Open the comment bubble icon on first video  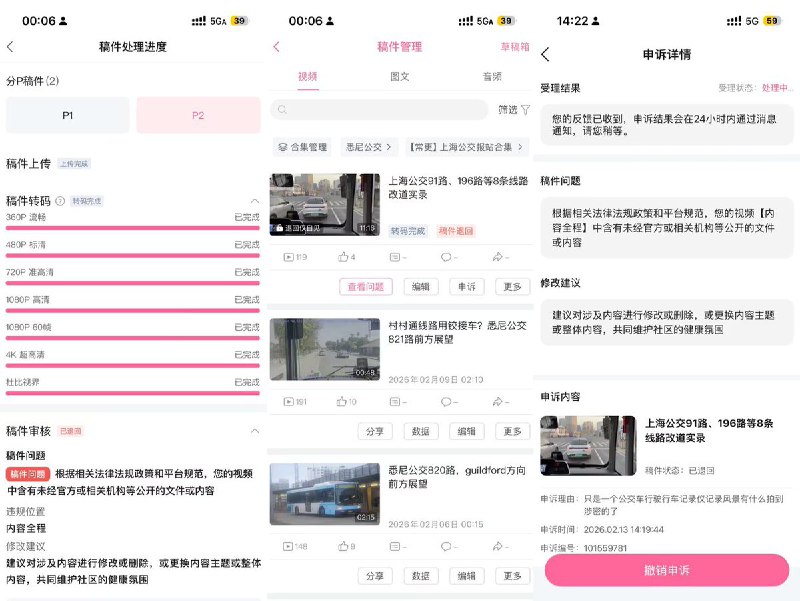tap(446, 257)
